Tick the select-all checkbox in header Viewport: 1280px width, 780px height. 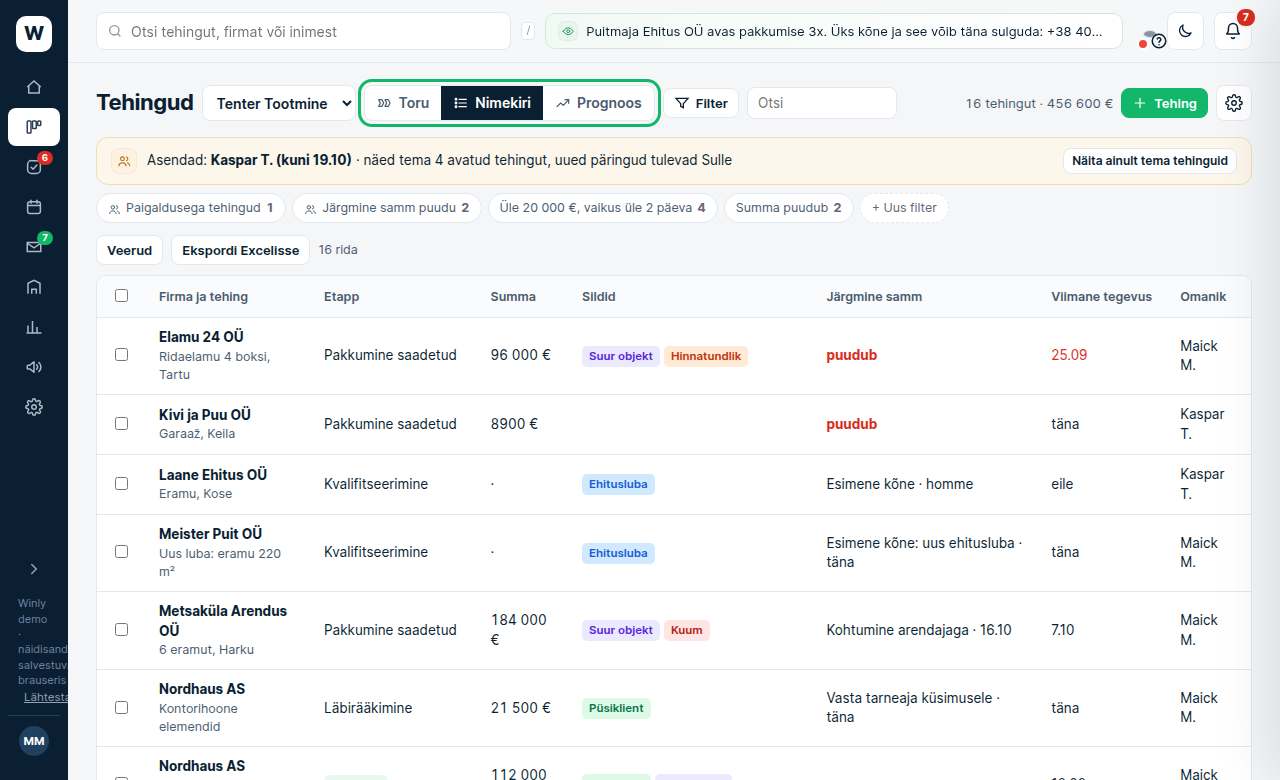pos(122,296)
